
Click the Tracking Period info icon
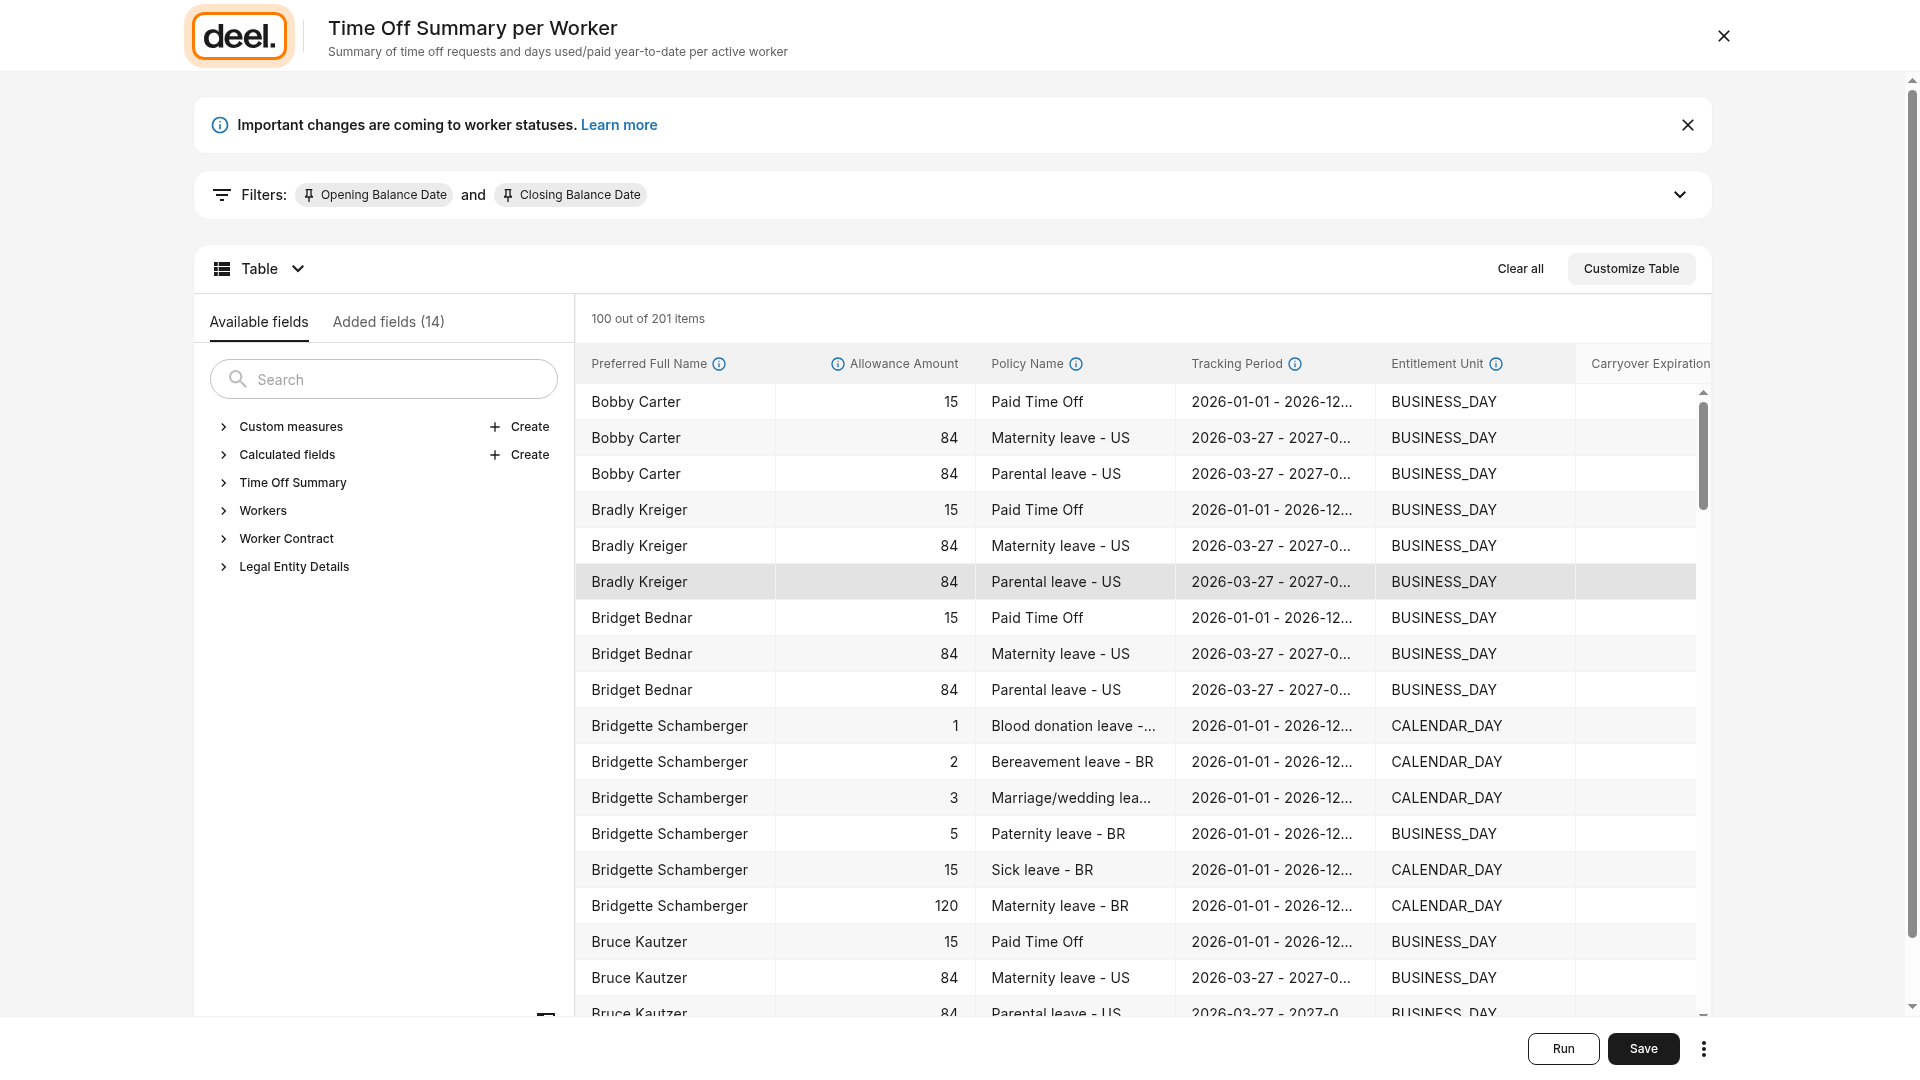(1295, 364)
